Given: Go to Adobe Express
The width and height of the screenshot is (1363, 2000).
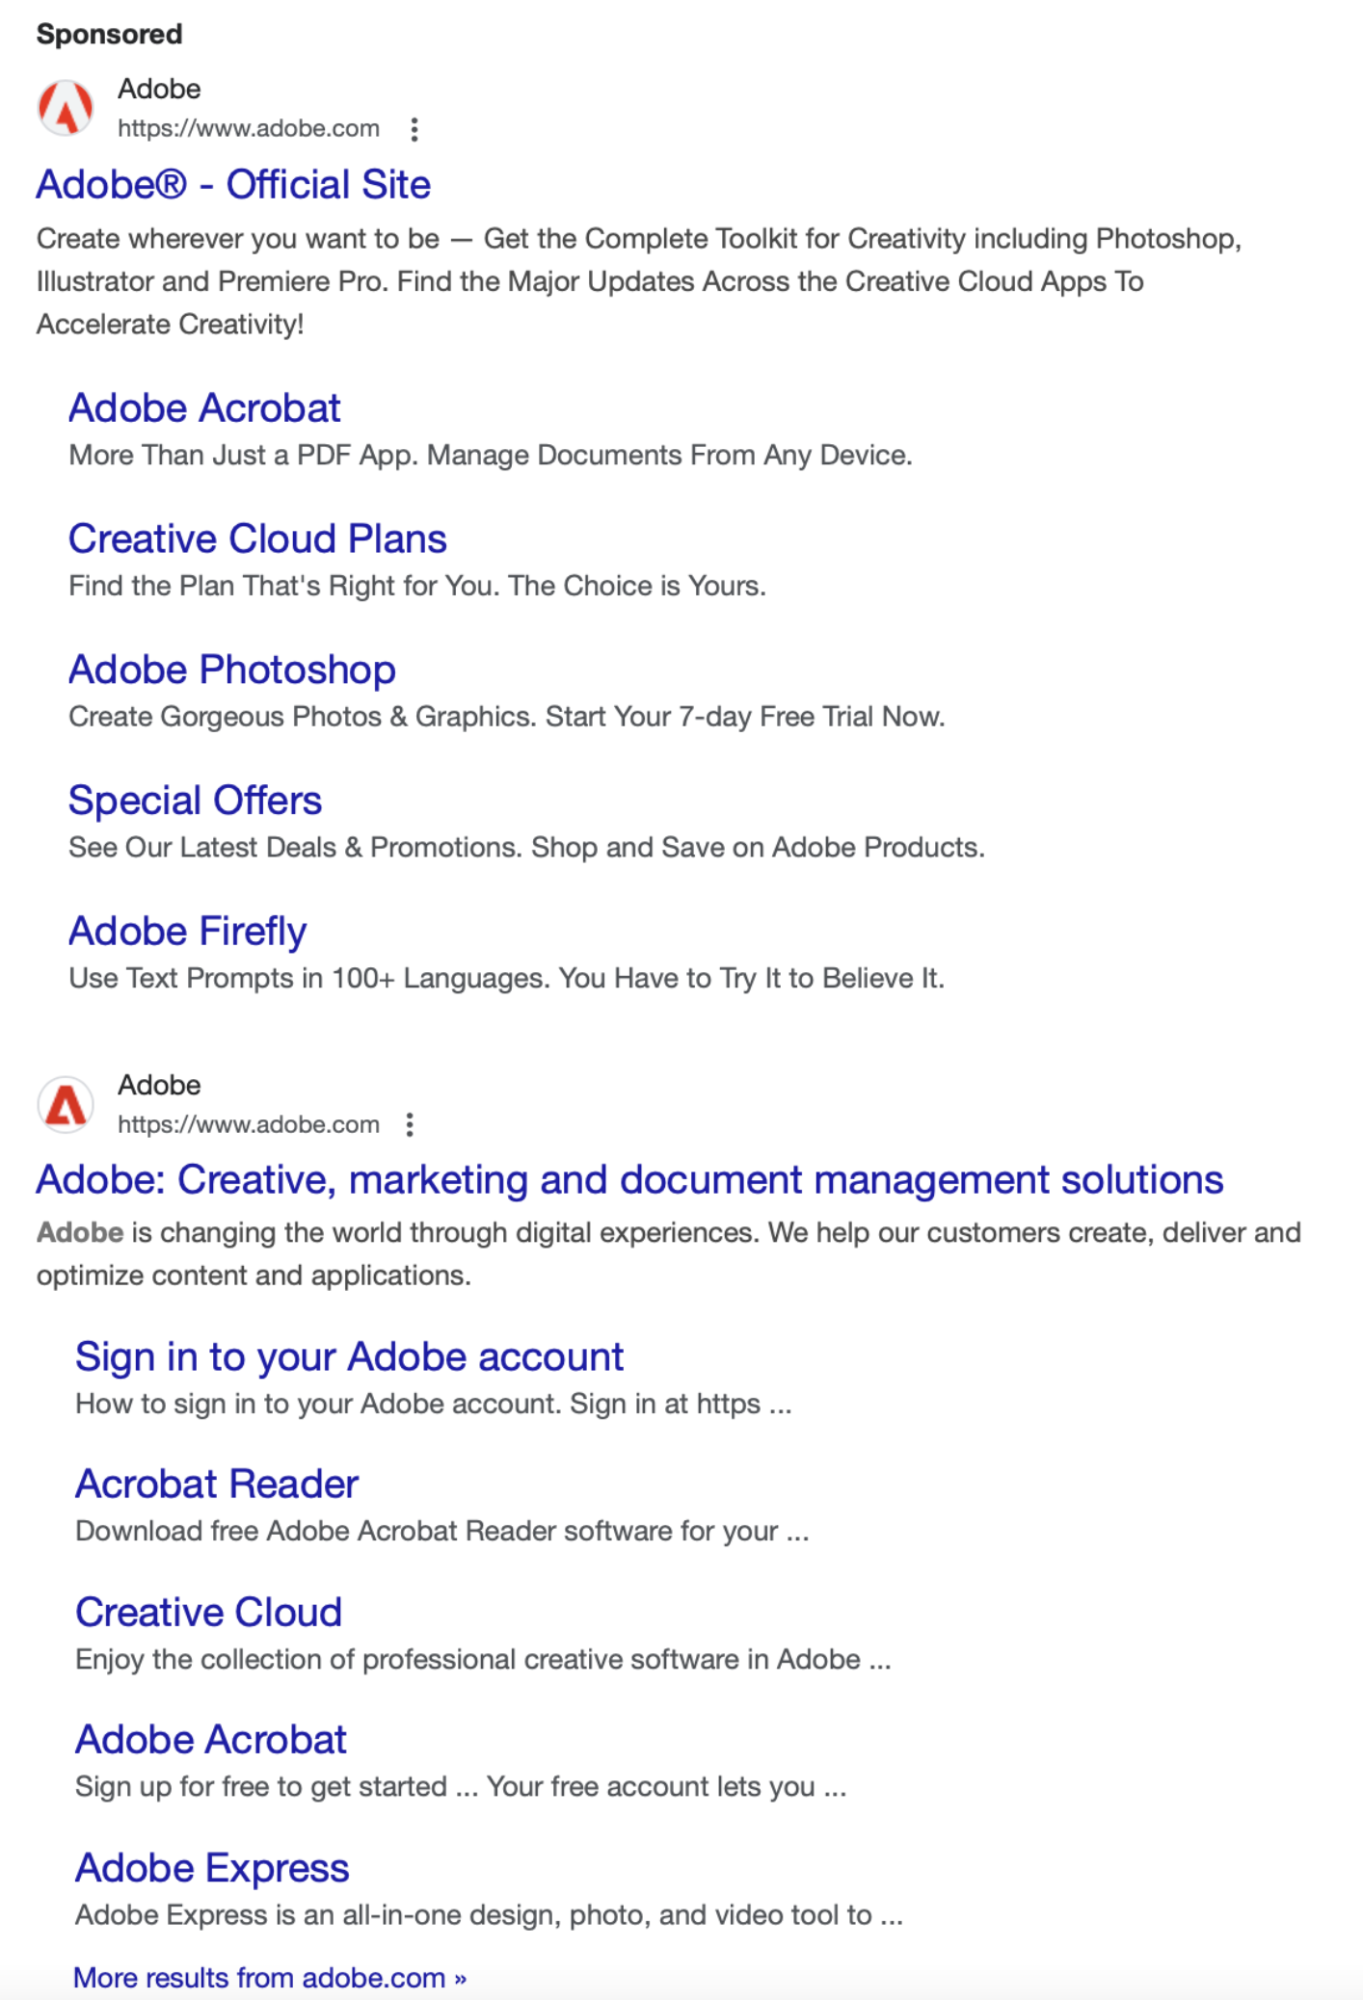Looking at the screenshot, I should pos(212,1868).
